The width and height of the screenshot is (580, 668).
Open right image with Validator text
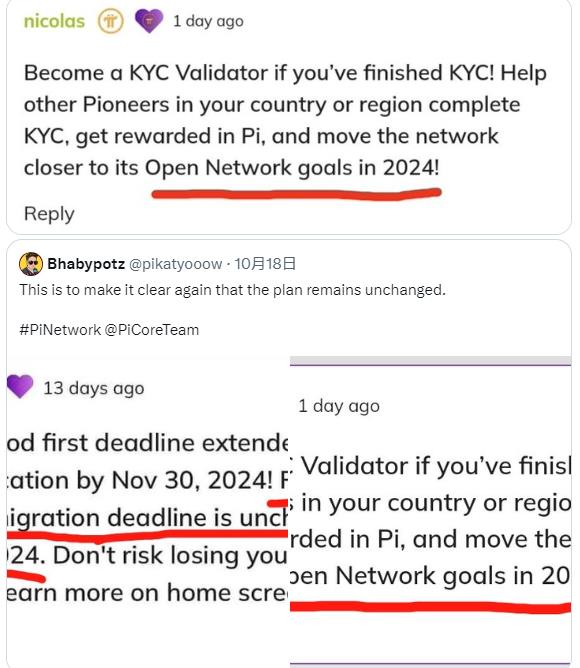click(x=430, y=511)
